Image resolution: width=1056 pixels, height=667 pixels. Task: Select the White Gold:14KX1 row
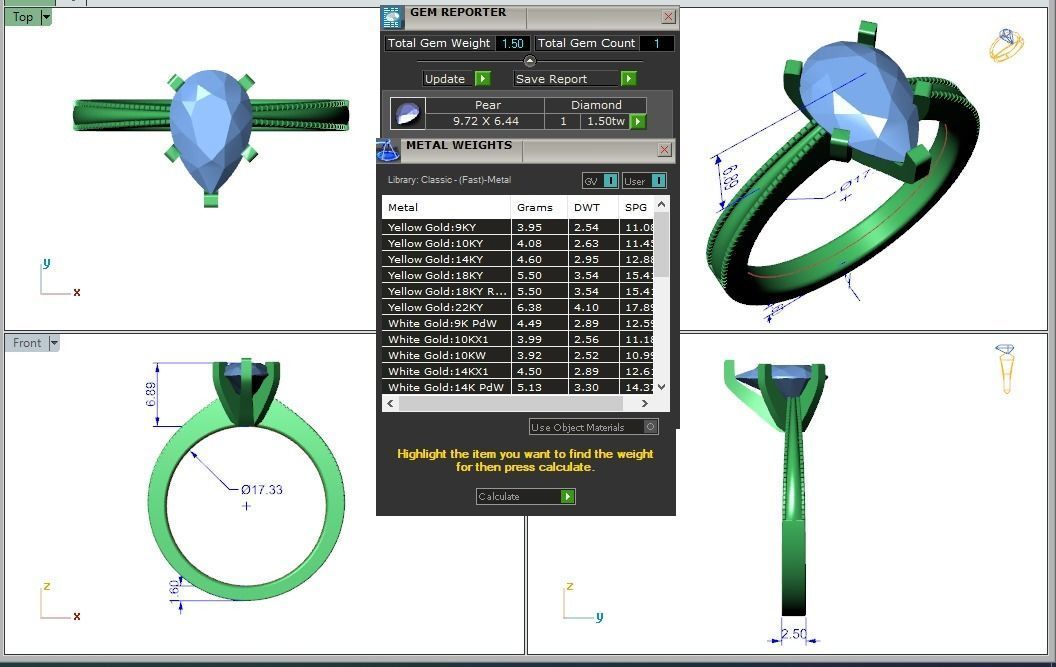pos(517,371)
